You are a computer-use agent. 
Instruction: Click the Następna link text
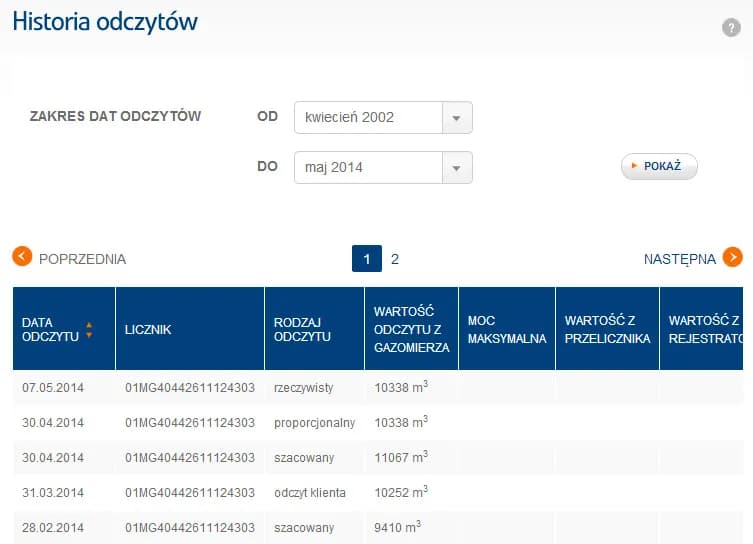coord(679,259)
